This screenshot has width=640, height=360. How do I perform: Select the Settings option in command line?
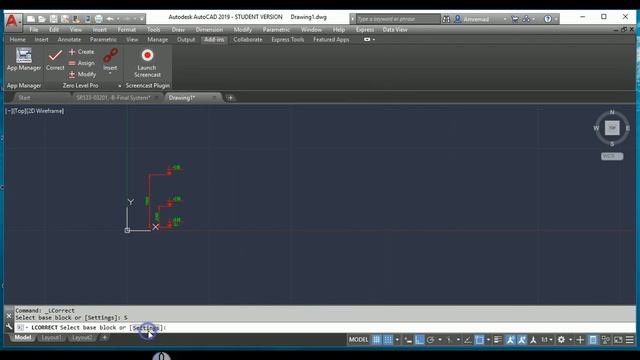click(146, 328)
